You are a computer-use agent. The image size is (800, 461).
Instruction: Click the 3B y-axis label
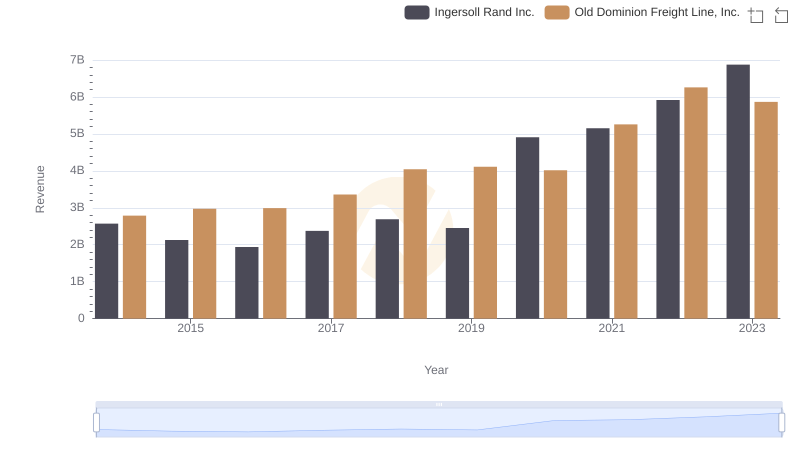[77, 208]
